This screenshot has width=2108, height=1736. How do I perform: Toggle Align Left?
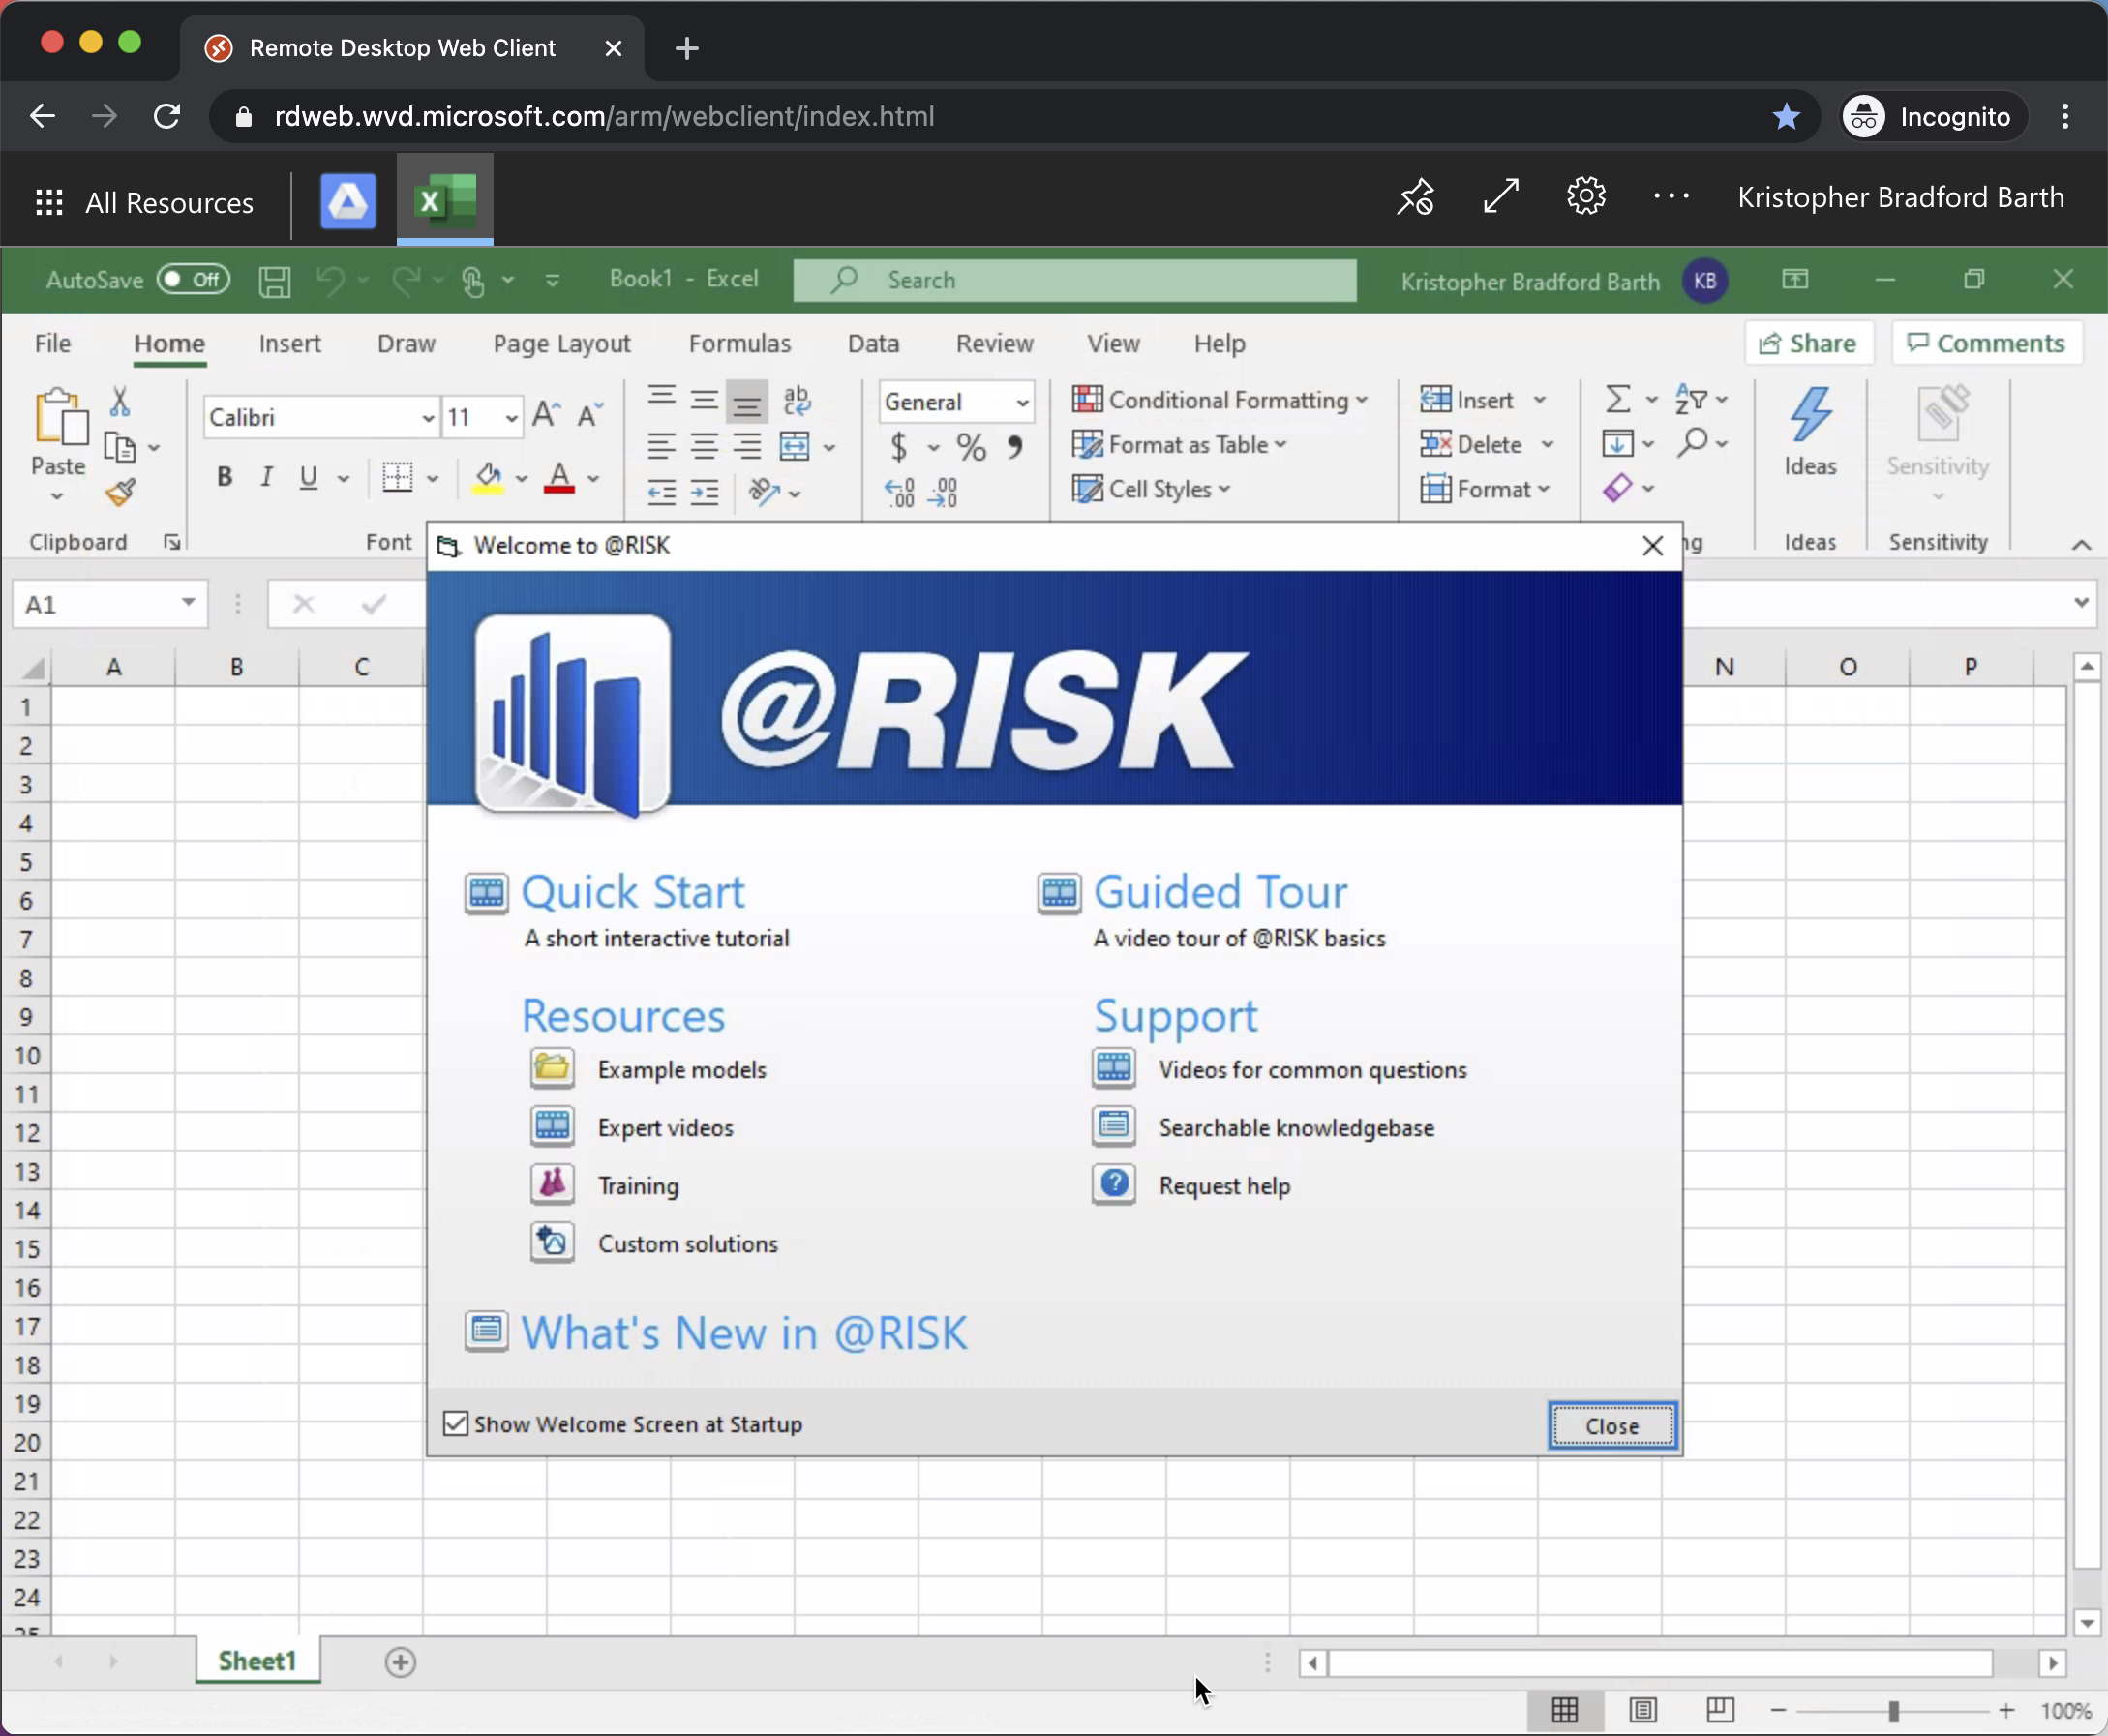tap(661, 446)
